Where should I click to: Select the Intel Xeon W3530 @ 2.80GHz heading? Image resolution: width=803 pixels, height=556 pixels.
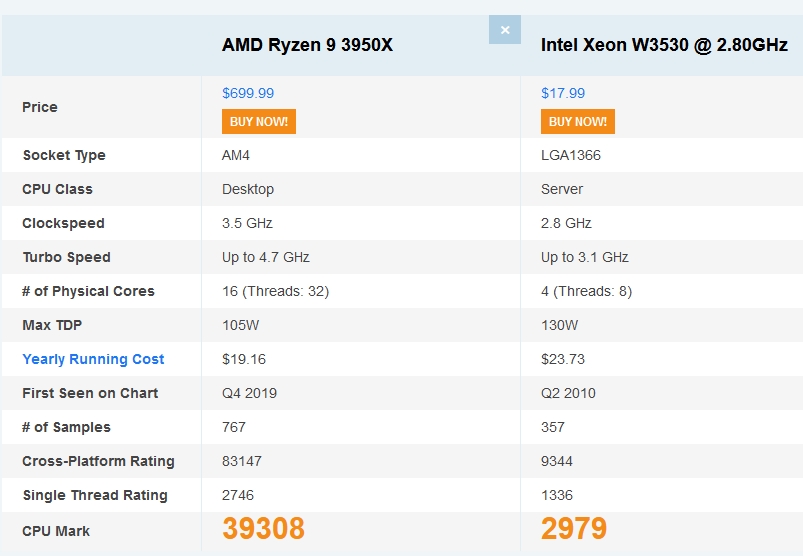pos(664,45)
